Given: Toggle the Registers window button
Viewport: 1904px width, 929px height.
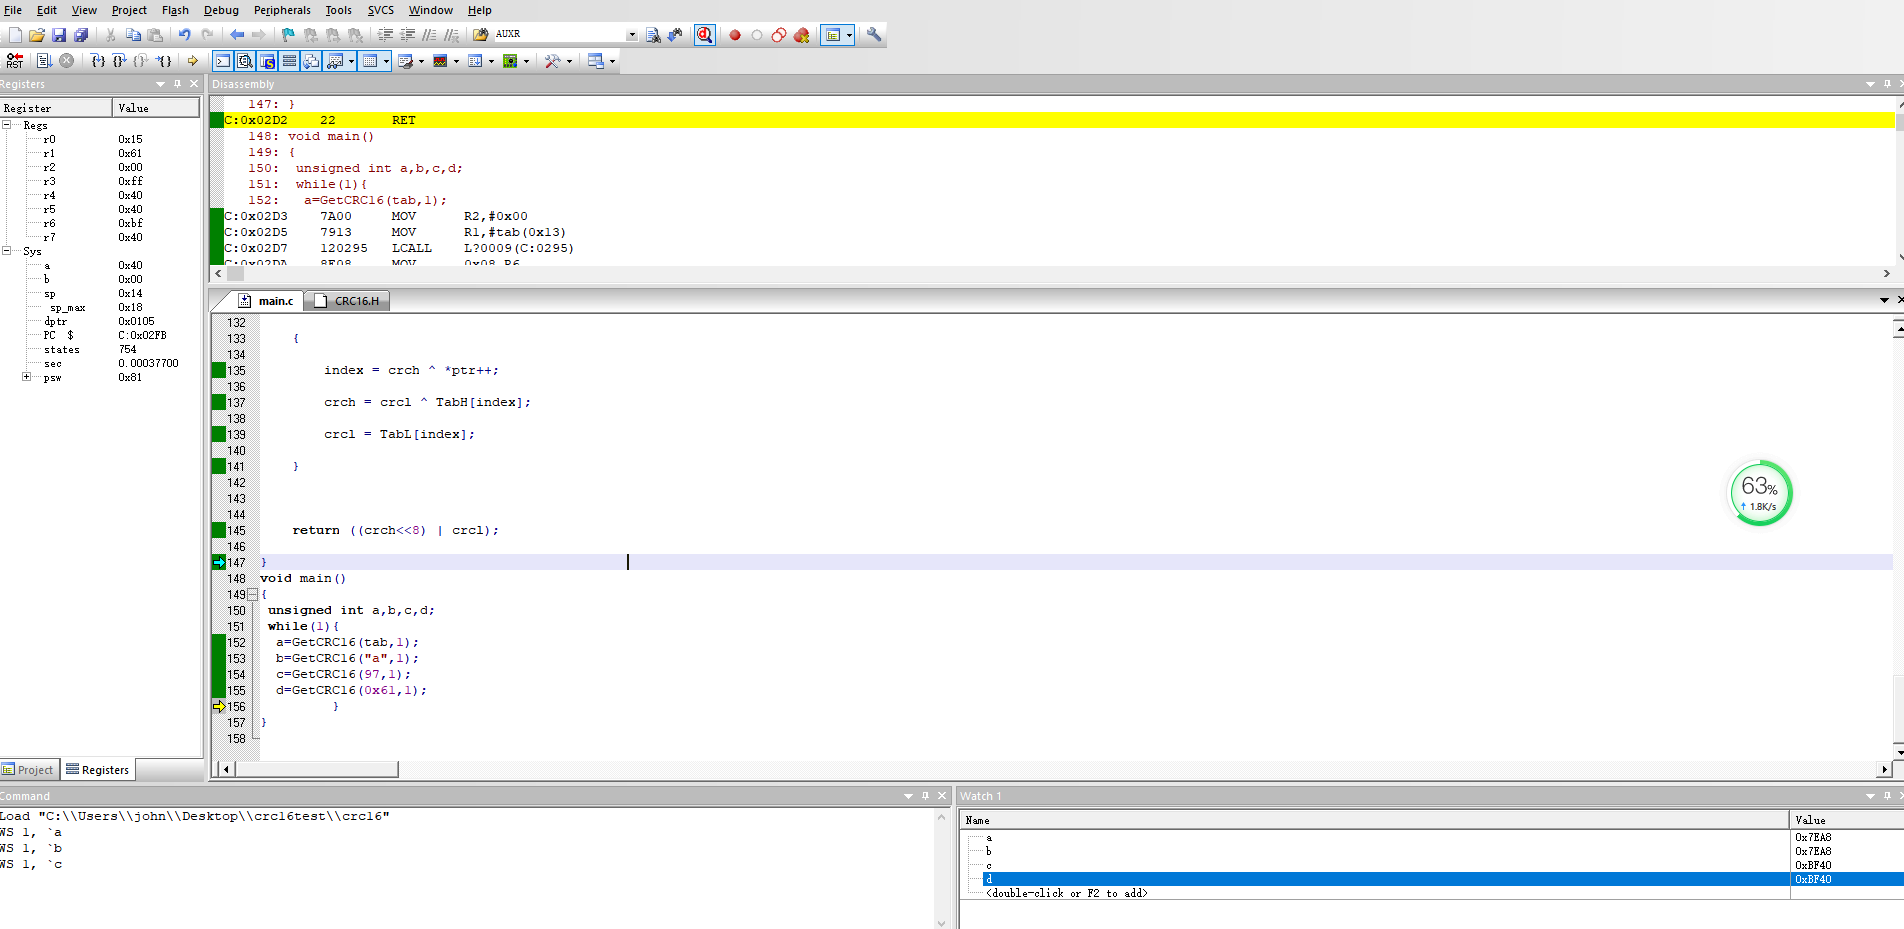Looking at the screenshot, I should pos(289,61).
